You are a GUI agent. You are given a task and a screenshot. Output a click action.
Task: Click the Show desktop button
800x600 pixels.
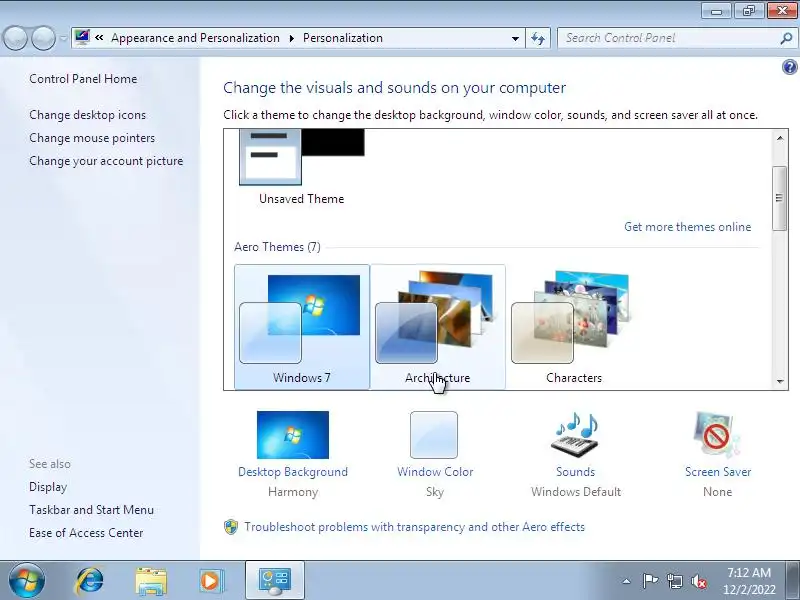(x=793, y=581)
